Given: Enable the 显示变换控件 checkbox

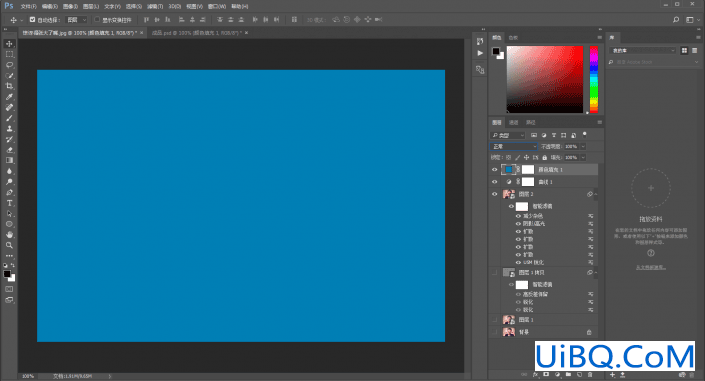Looking at the screenshot, I should tap(97, 20).
